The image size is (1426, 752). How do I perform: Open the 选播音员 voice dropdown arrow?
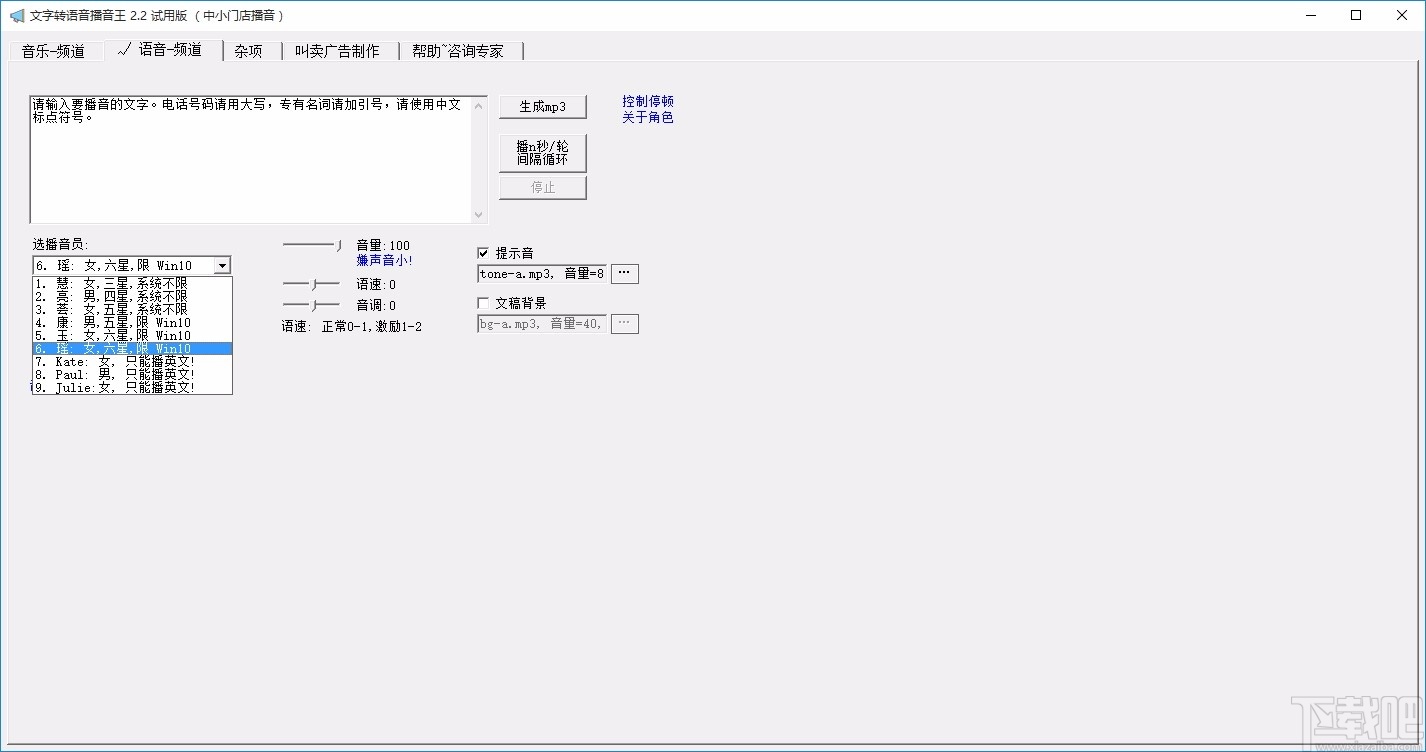(x=223, y=264)
